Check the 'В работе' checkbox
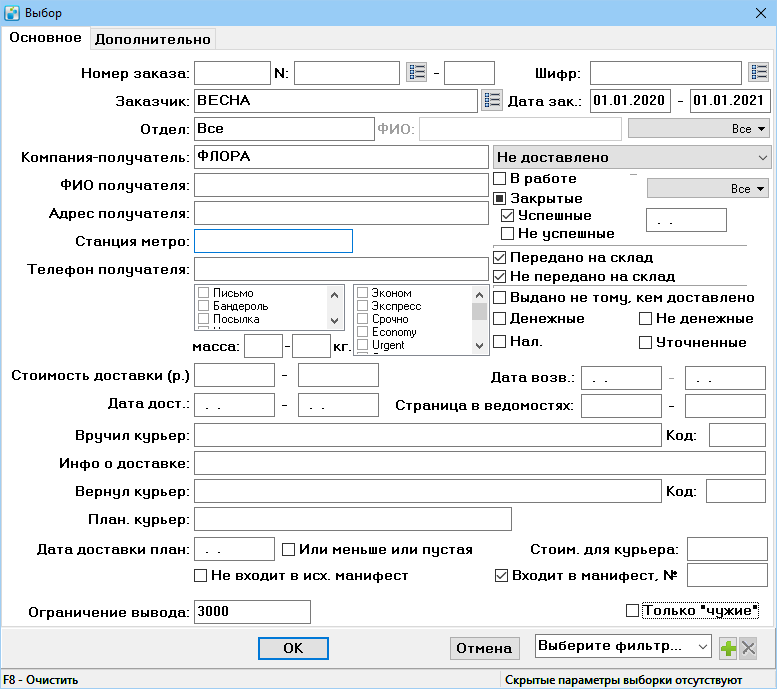 500,178
